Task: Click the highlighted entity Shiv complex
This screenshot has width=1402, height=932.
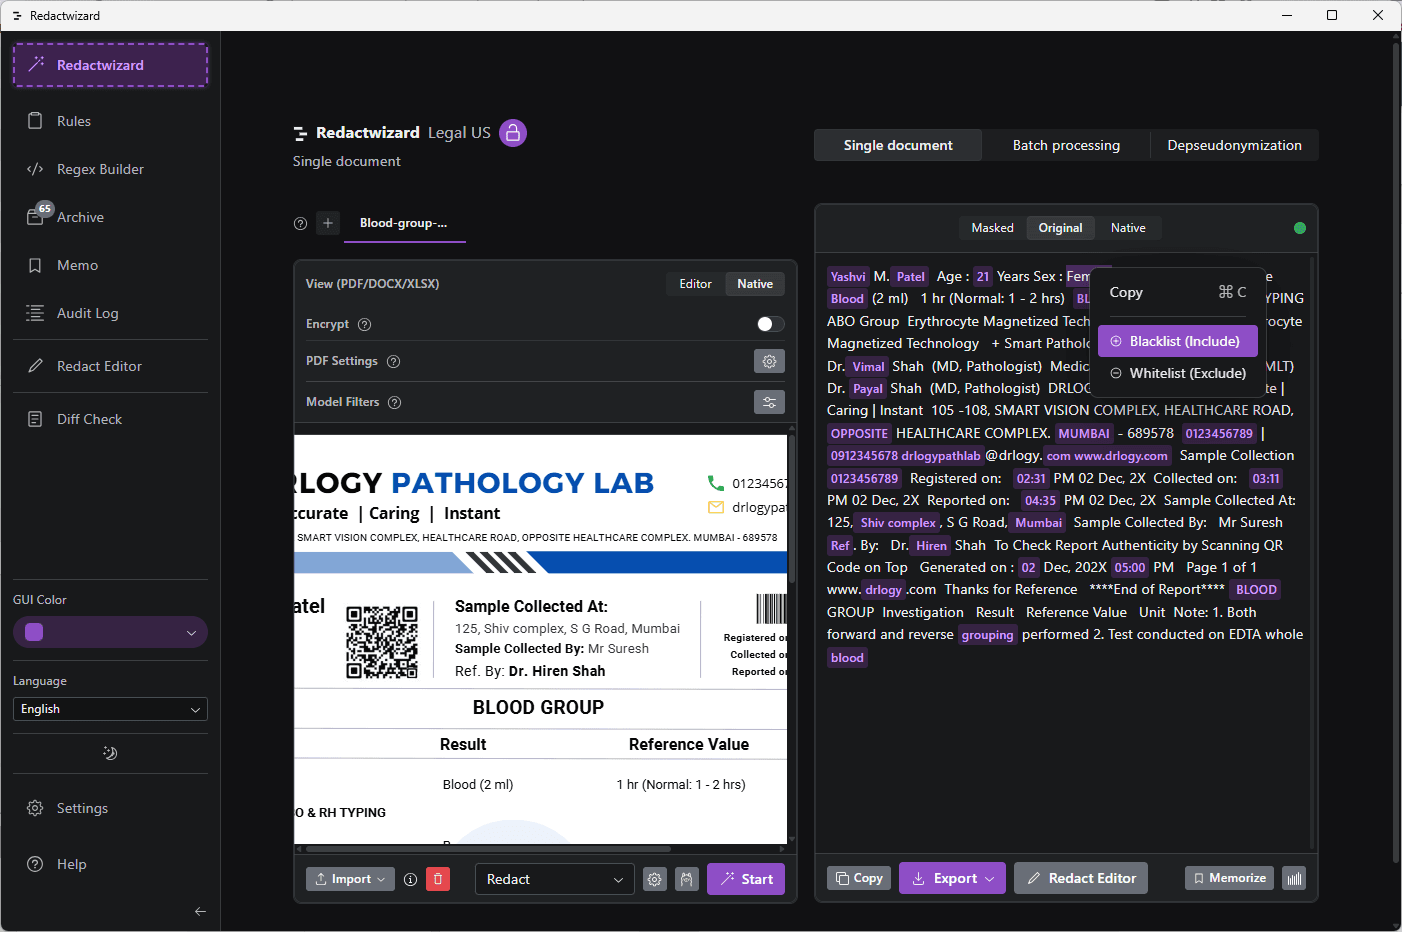Action: click(x=898, y=523)
